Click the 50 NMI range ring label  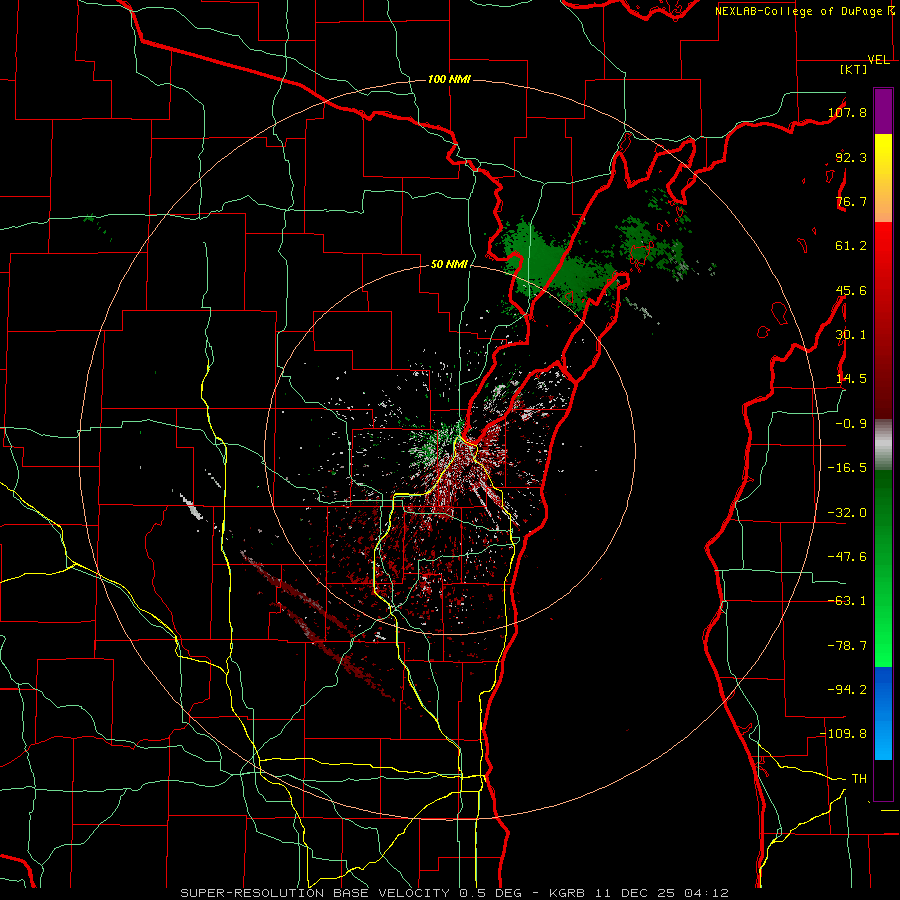tap(449, 264)
